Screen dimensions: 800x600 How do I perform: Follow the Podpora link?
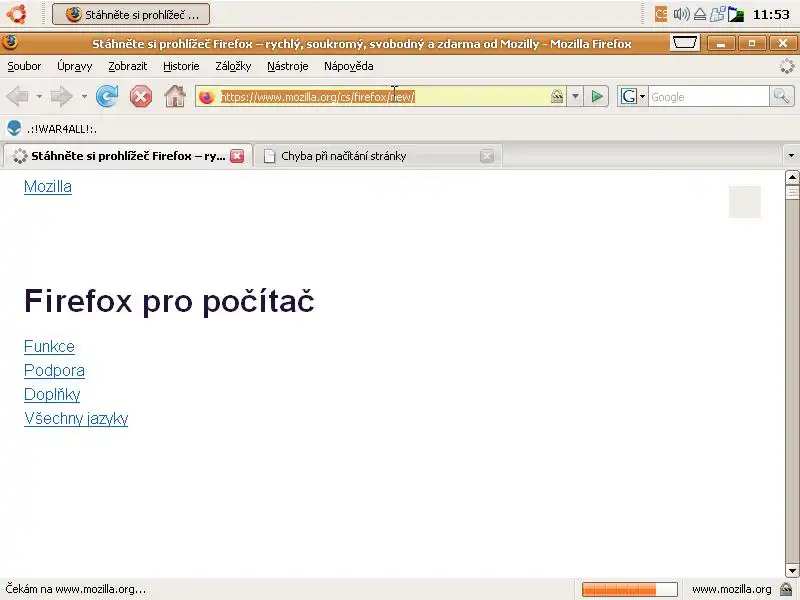click(55, 370)
